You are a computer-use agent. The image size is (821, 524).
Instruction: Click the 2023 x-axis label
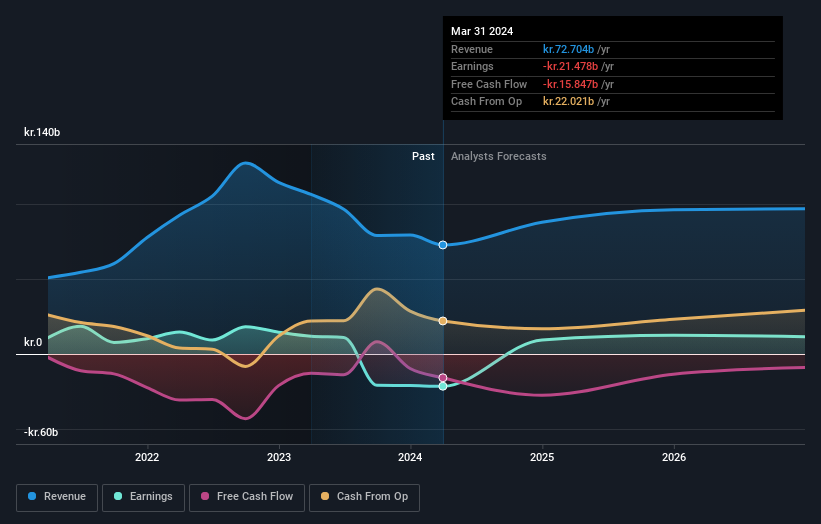[x=279, y=457]
